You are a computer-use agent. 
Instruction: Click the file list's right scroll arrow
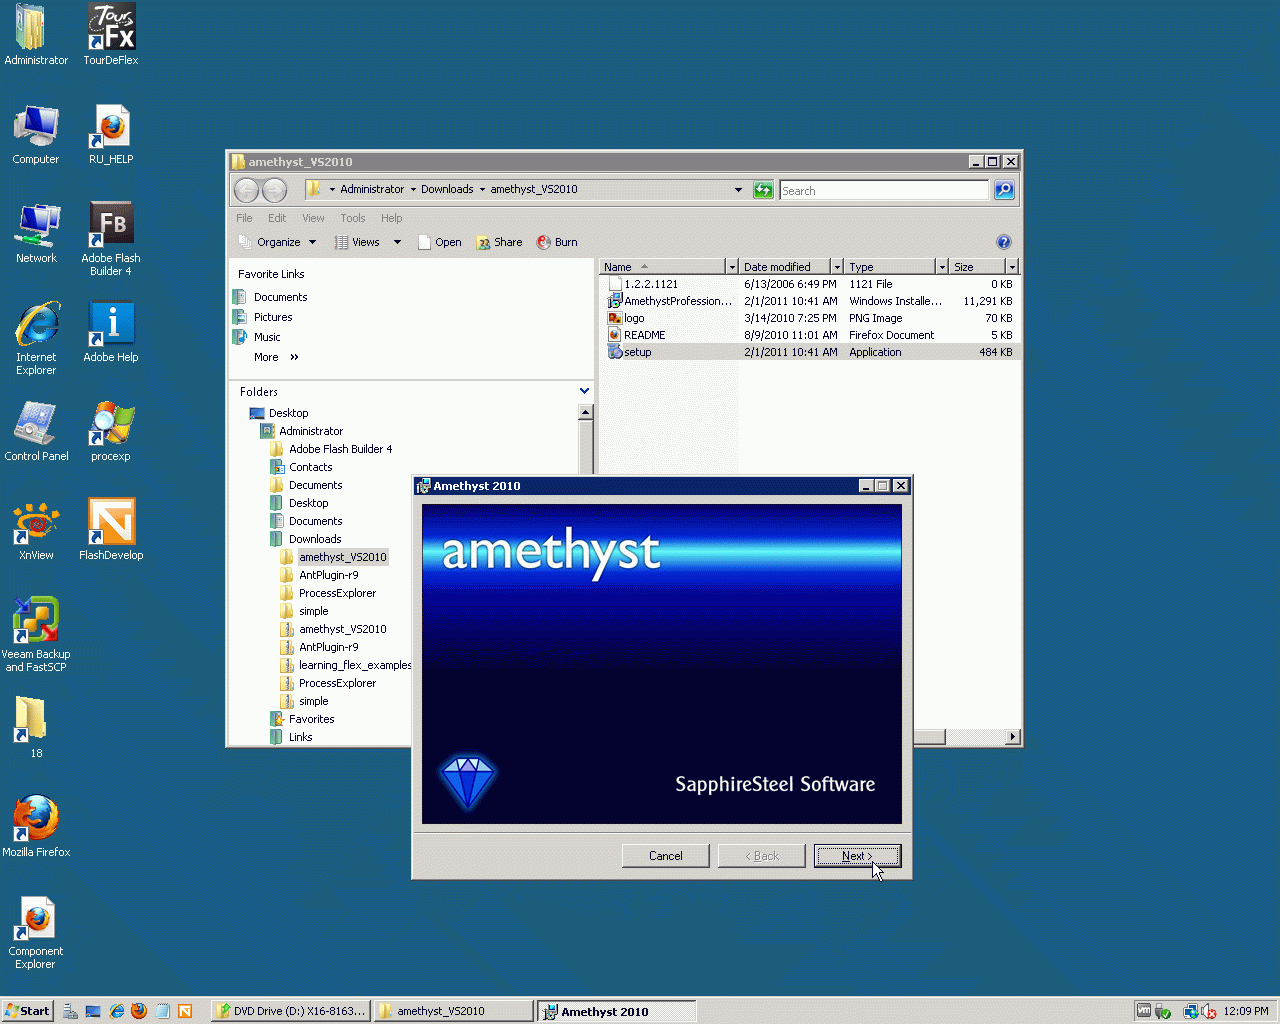click(x=1012, y=737)
